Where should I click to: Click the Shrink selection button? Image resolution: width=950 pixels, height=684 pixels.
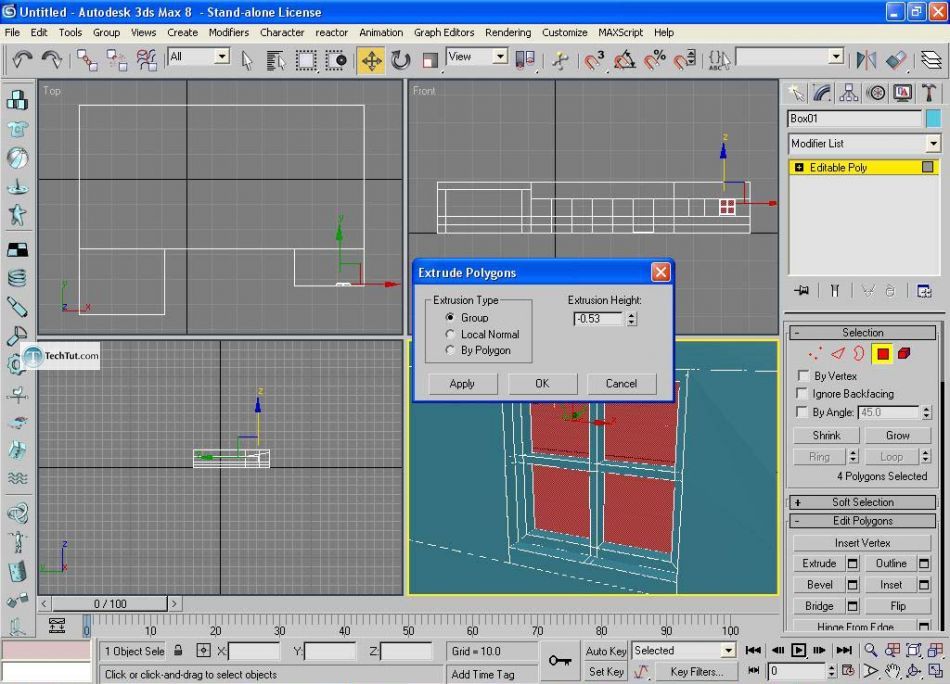(826, 435)
